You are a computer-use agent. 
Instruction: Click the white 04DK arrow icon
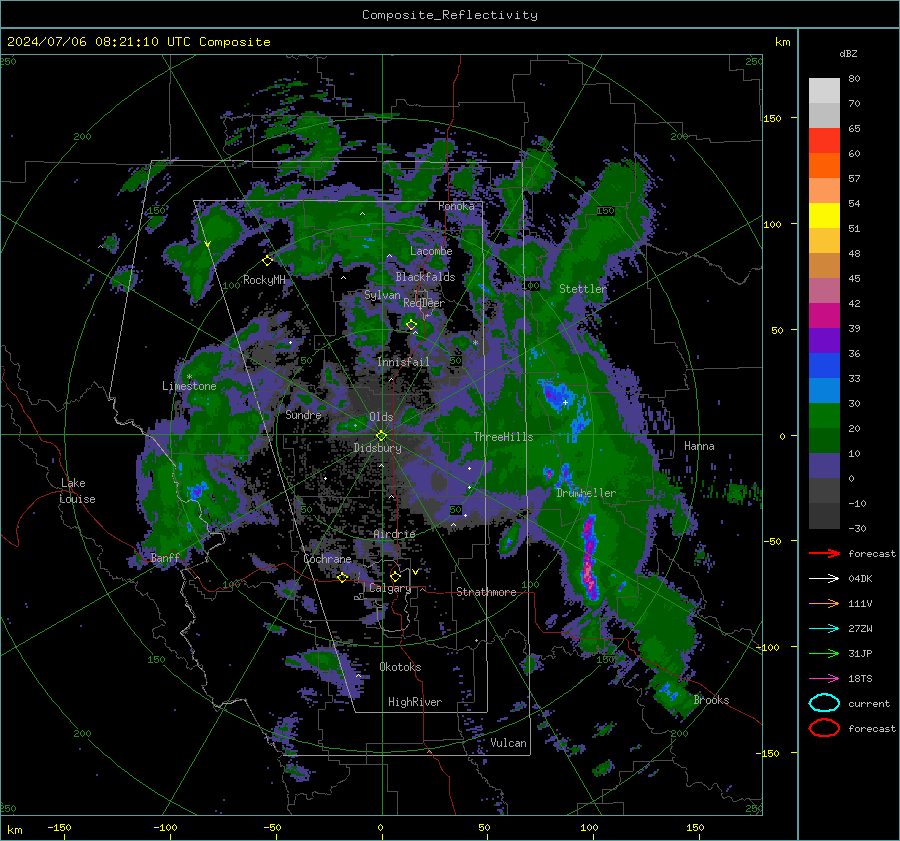[824, 578]
